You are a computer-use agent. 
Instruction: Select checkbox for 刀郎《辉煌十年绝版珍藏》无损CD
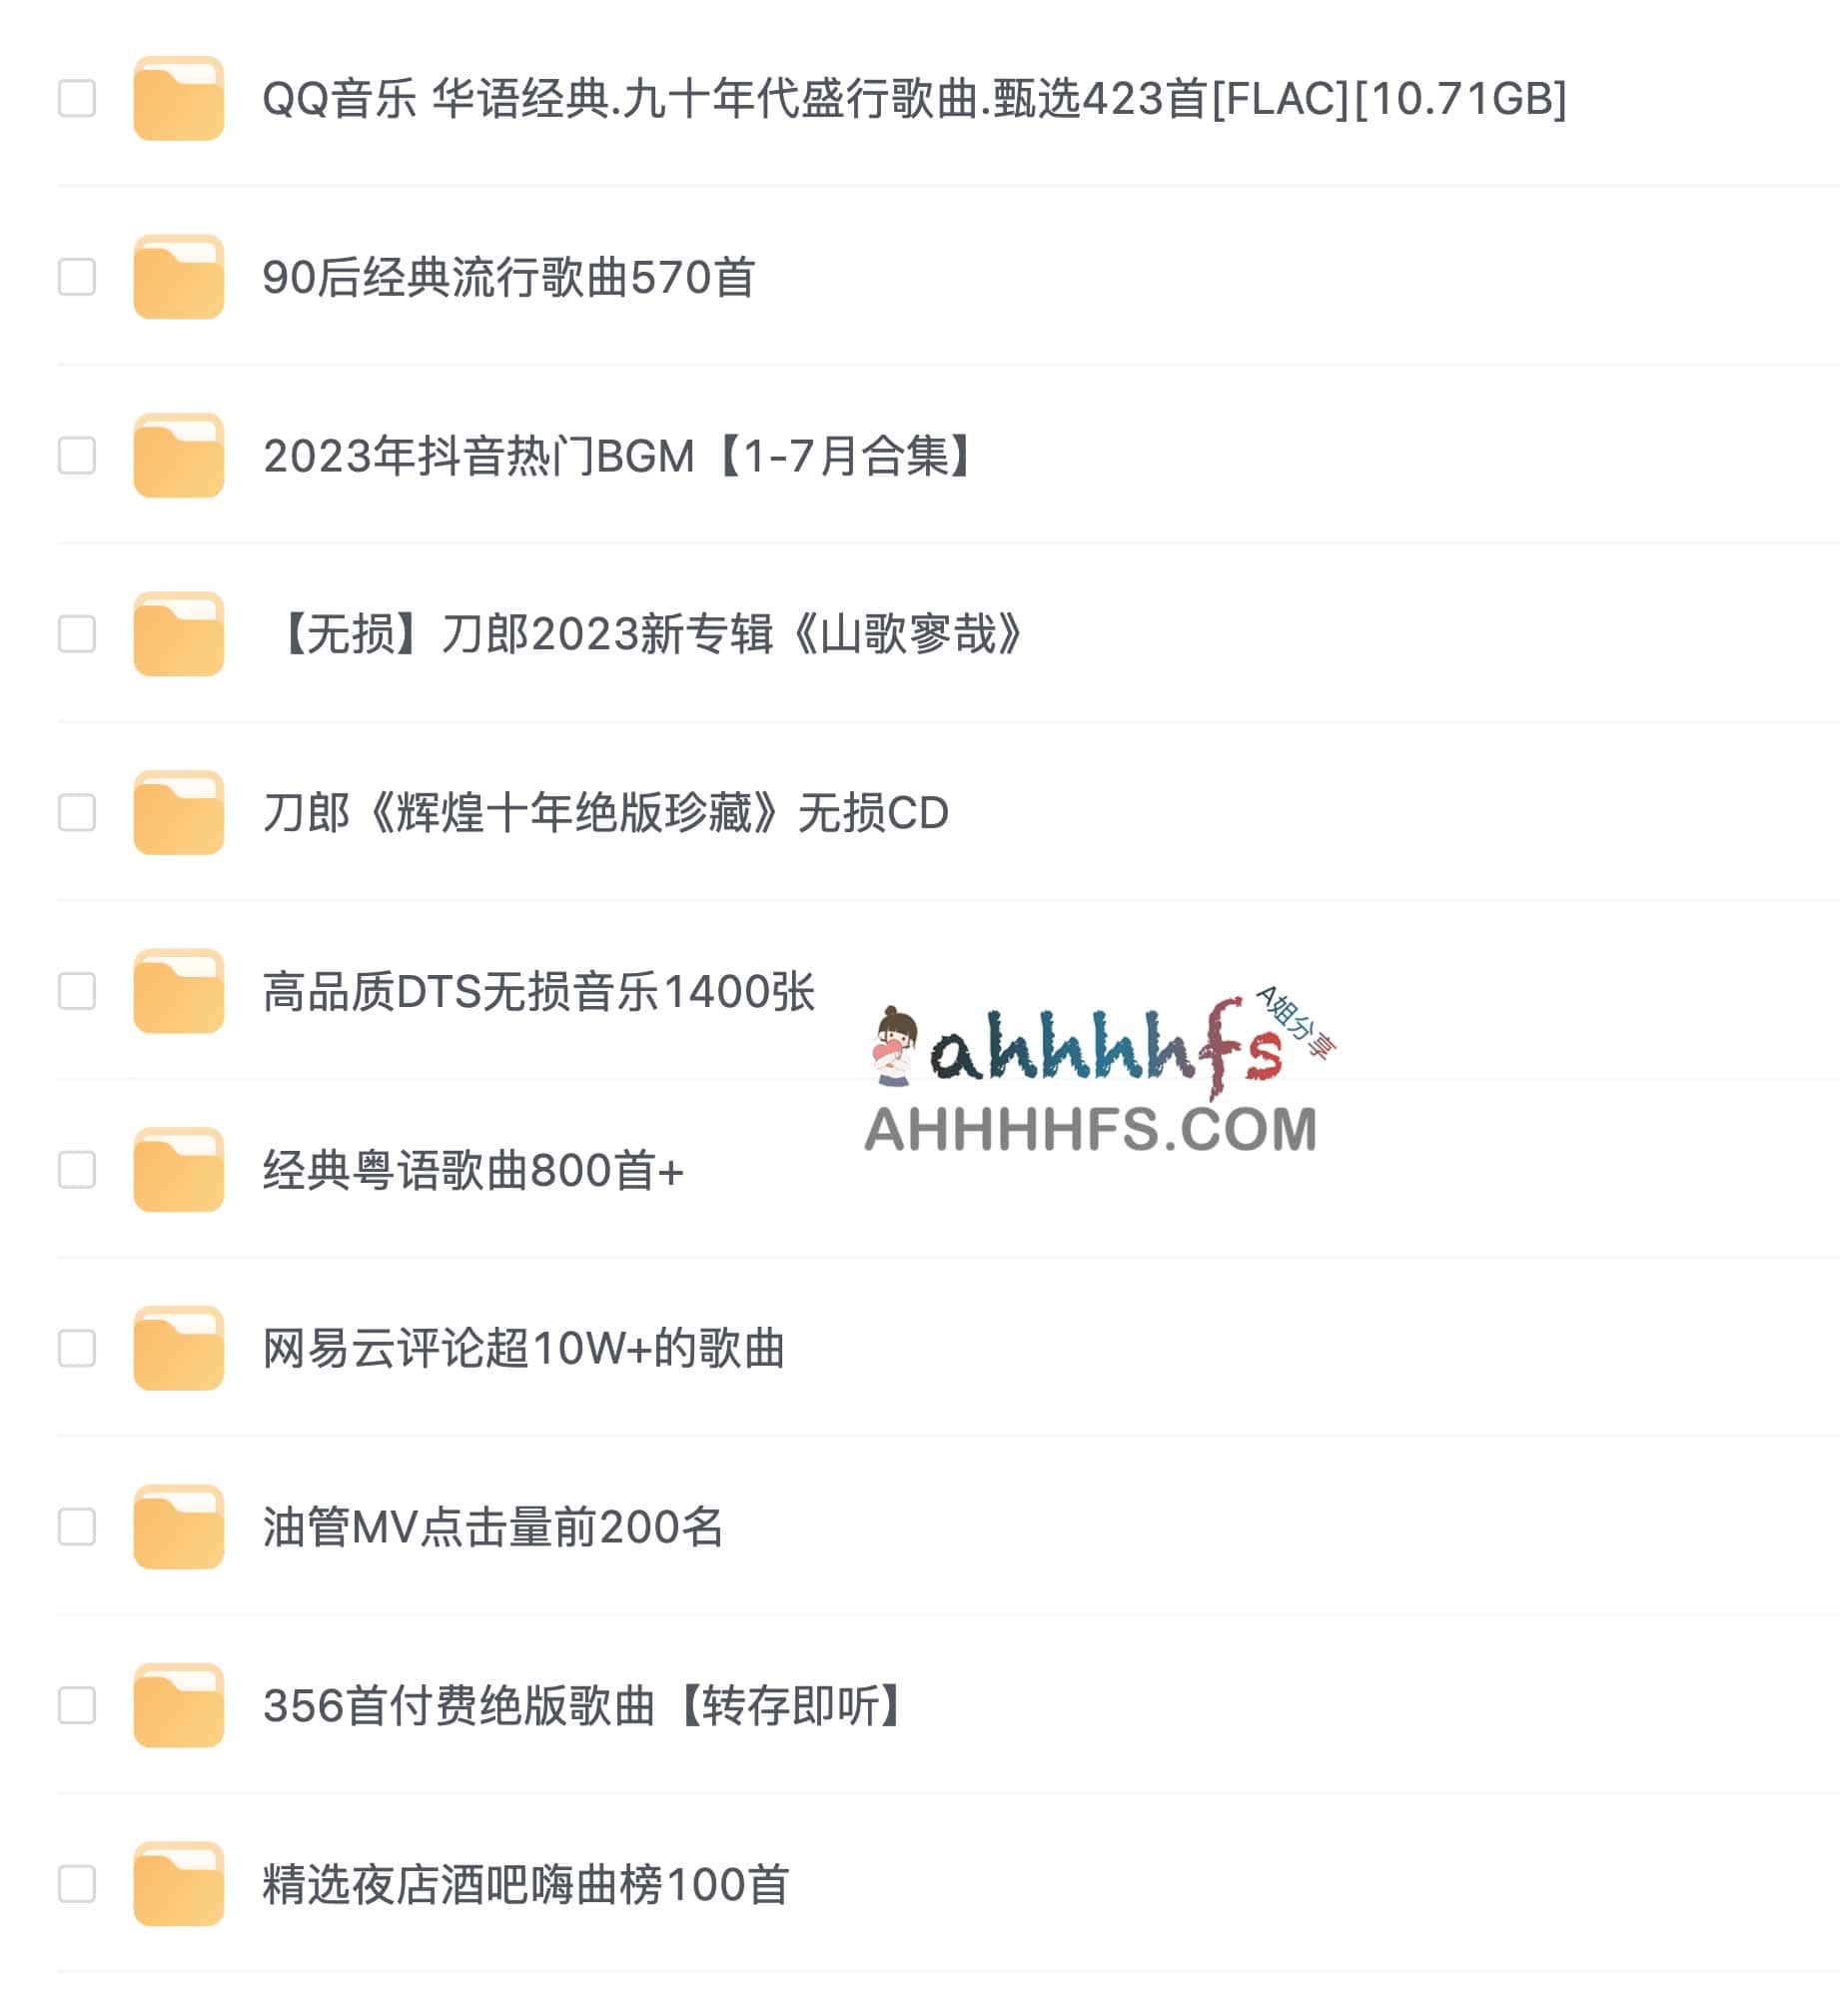(x=77, y=813)
